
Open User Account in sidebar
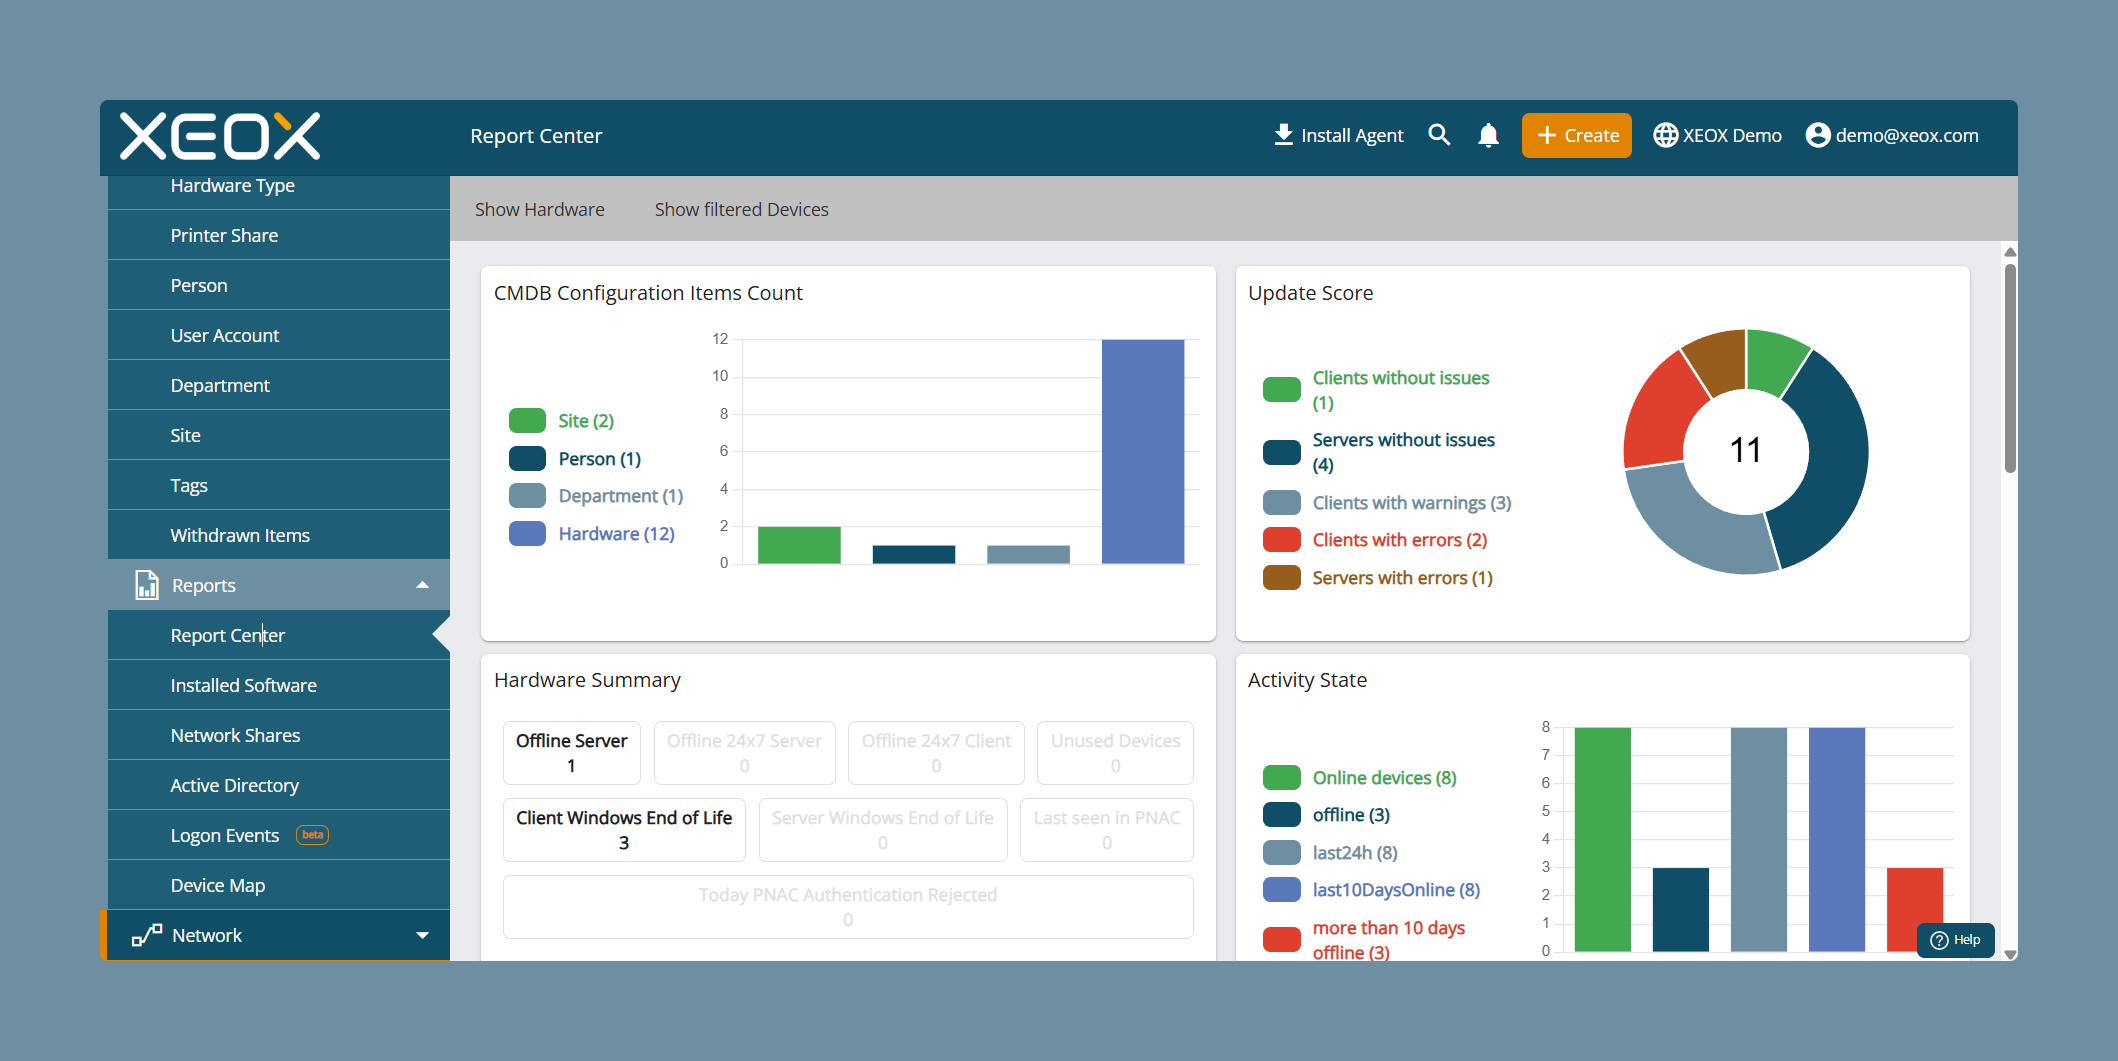click(x=279, y=335)
